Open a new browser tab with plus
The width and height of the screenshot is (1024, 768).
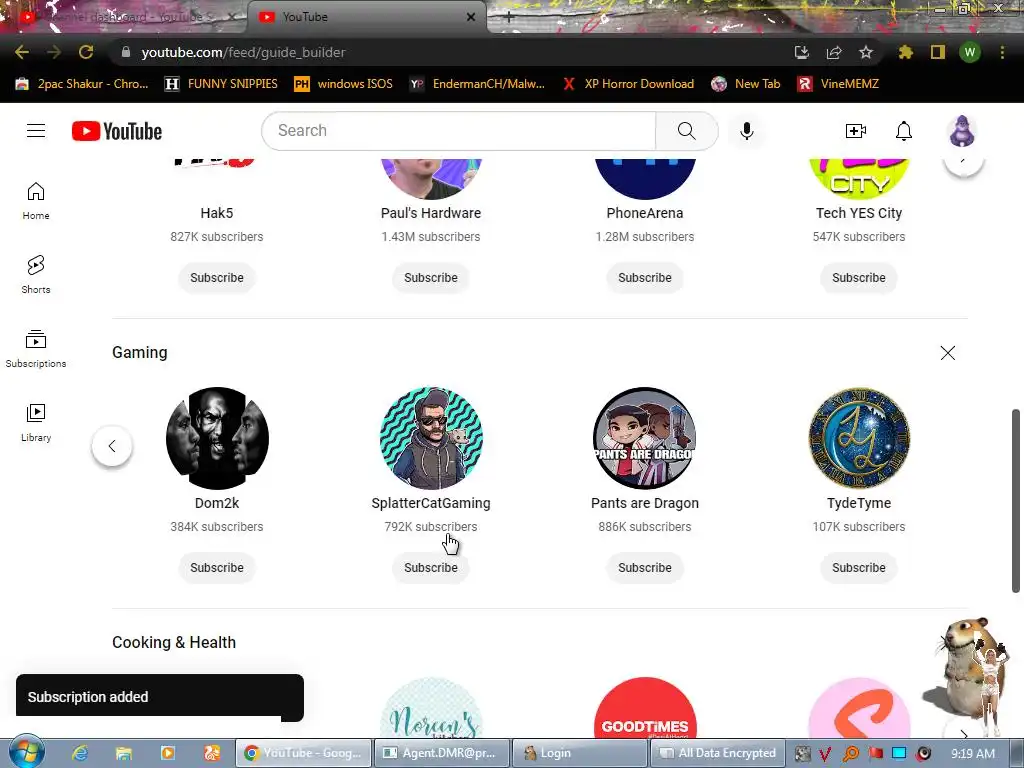[509, 18]
